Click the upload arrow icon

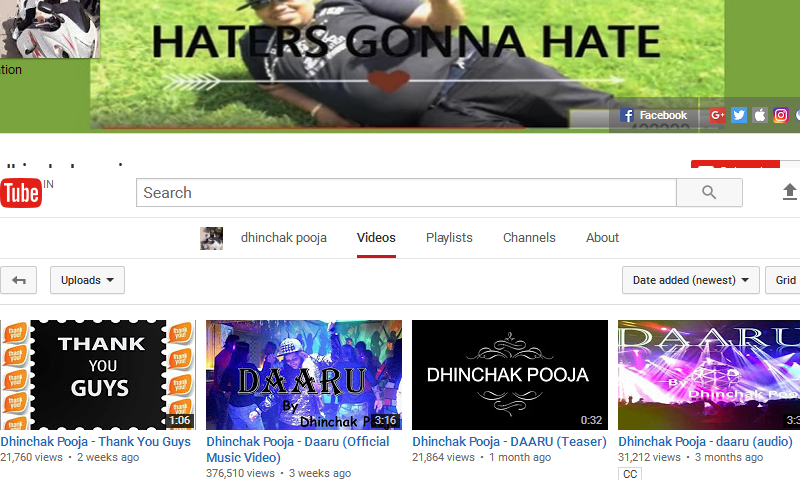click(x=790, y=192)
